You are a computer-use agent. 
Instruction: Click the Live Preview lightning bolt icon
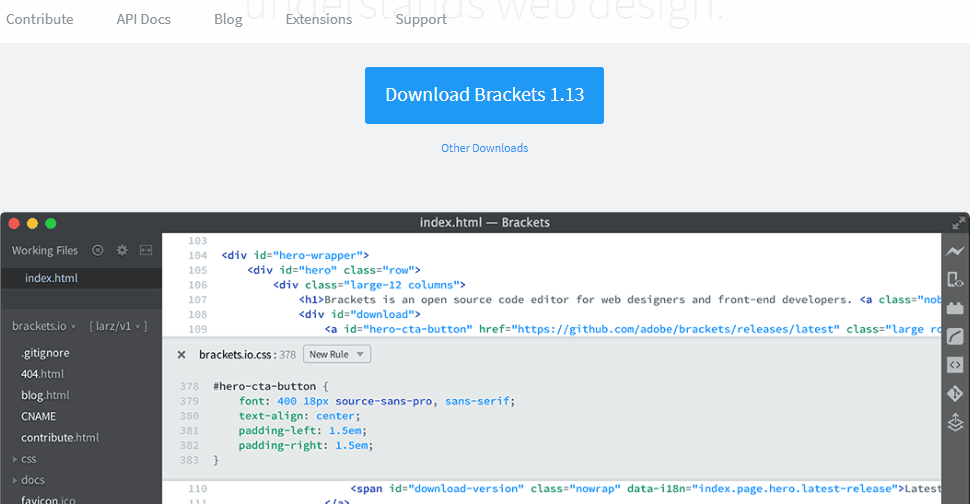tap(955, 251)
